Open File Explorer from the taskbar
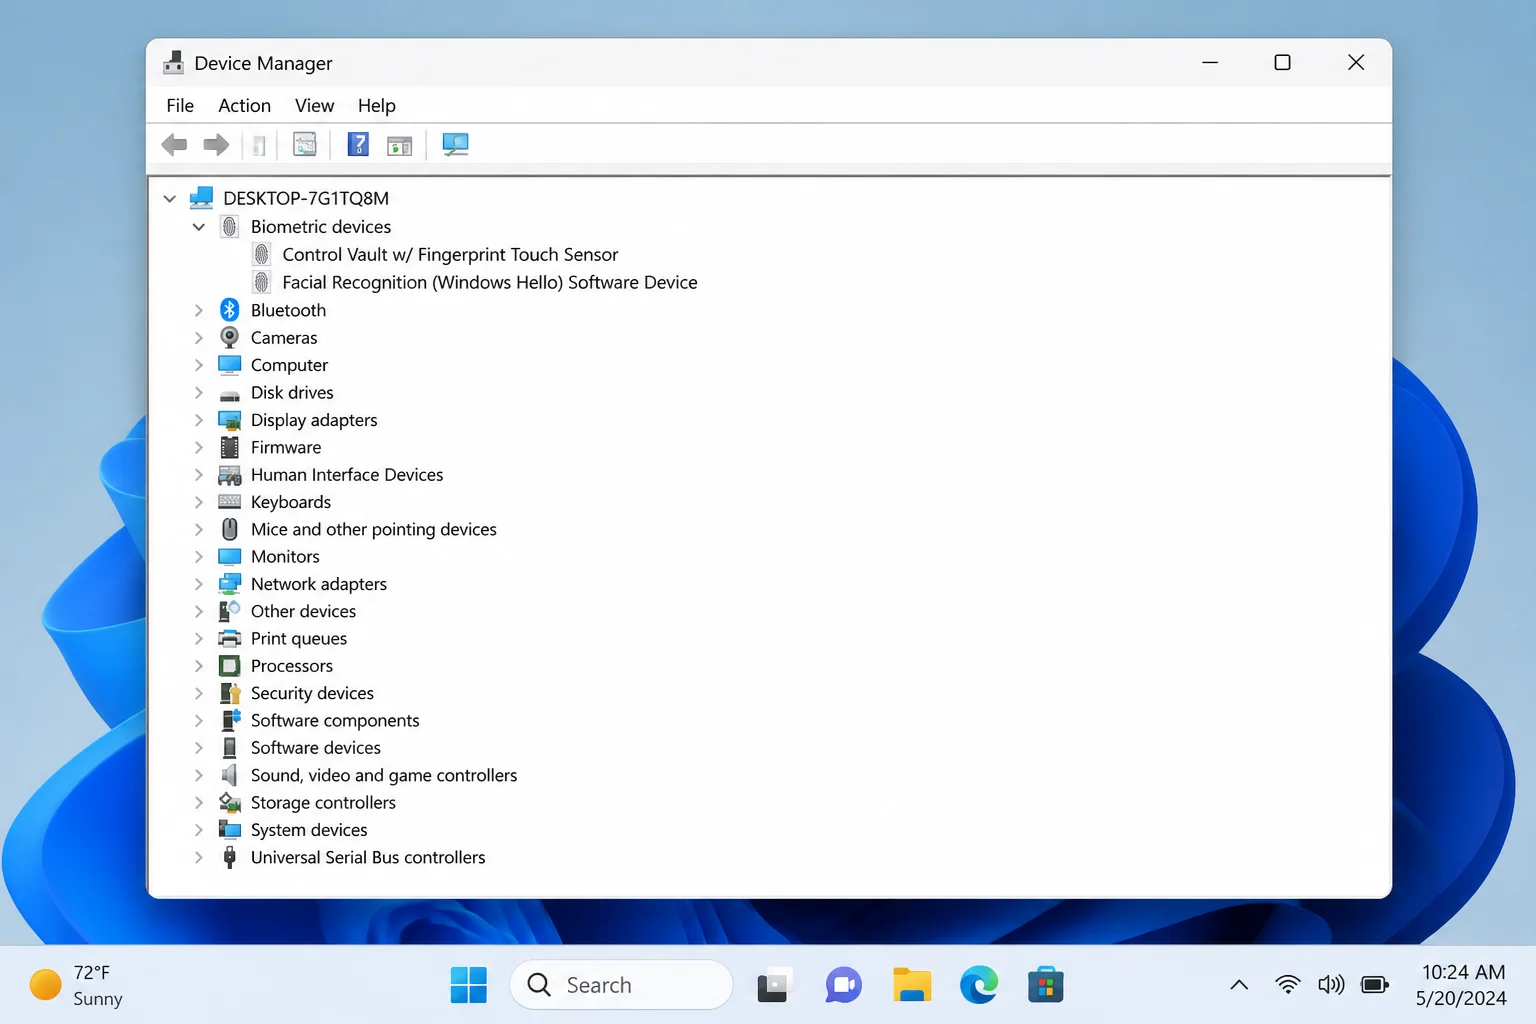The height and width of the screenshot is (1024, 1536). point(912,985)
